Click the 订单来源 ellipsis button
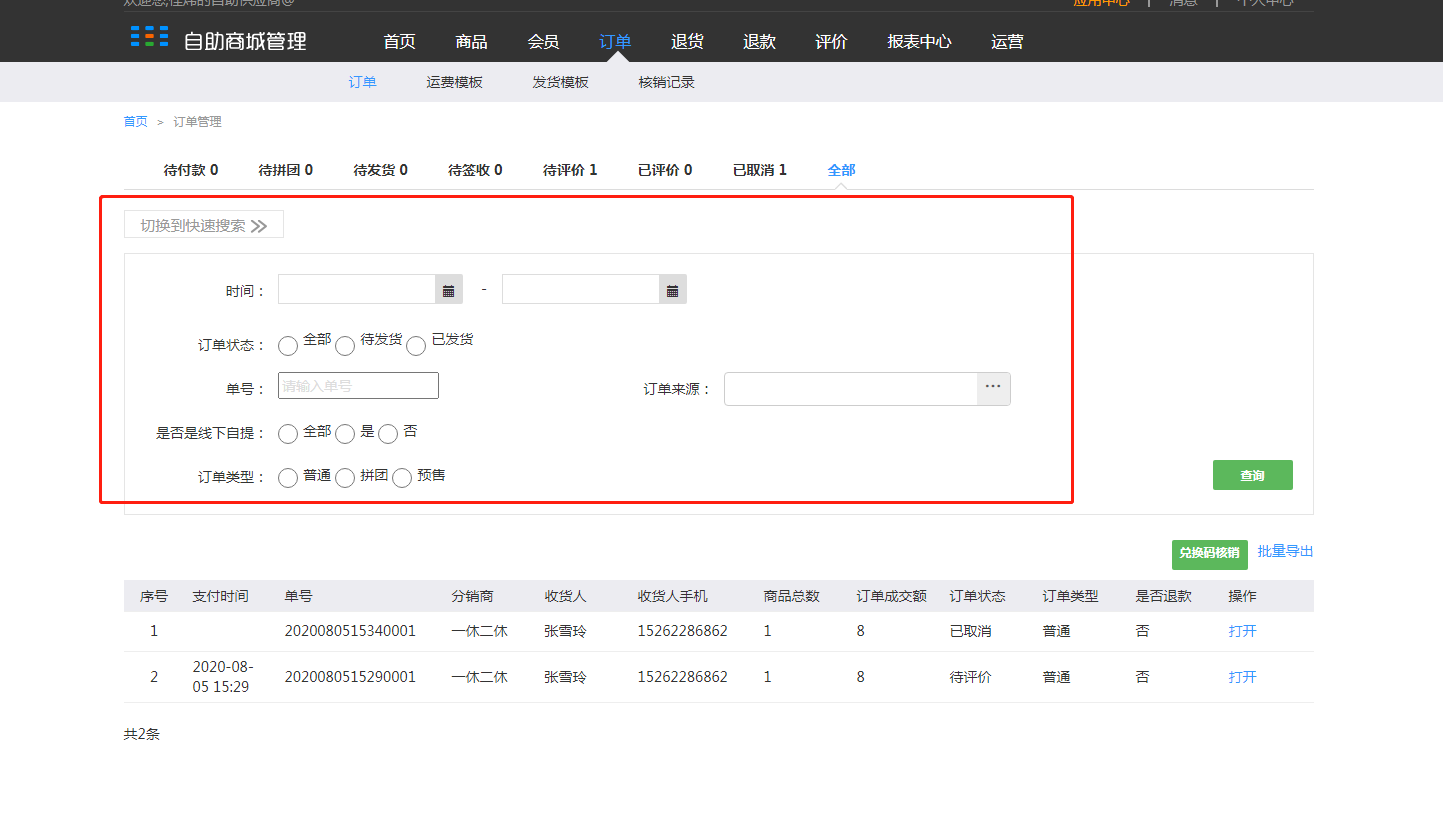The width and height of the screenshot is (1443, 830). coord(993,388)
